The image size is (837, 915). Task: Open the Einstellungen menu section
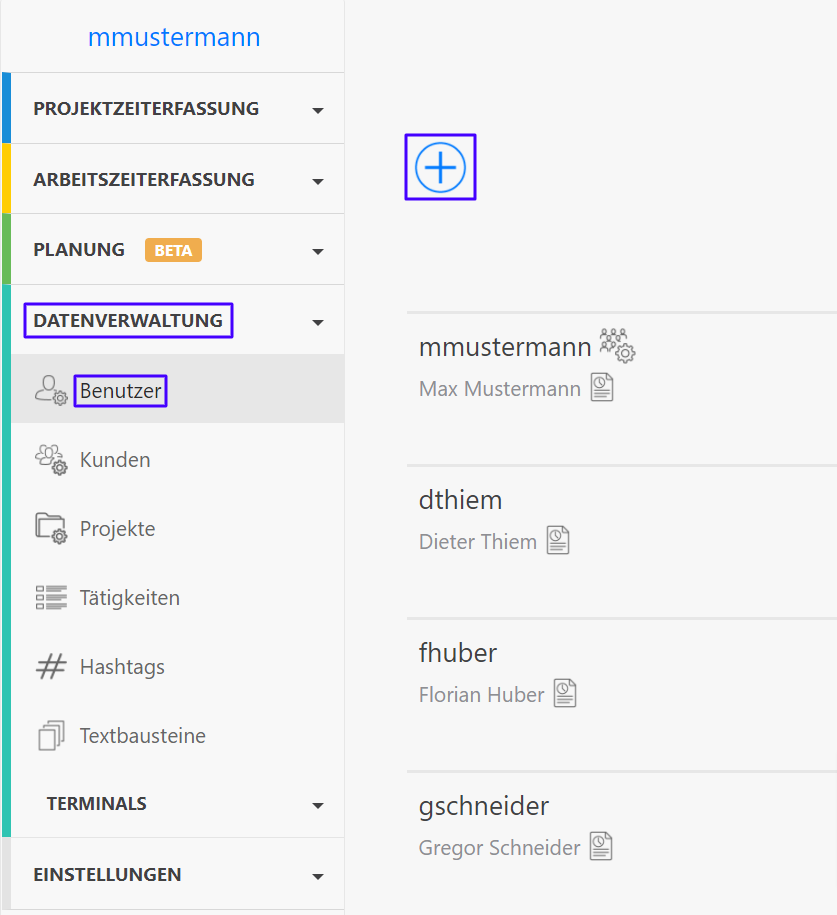click(177, 874)
